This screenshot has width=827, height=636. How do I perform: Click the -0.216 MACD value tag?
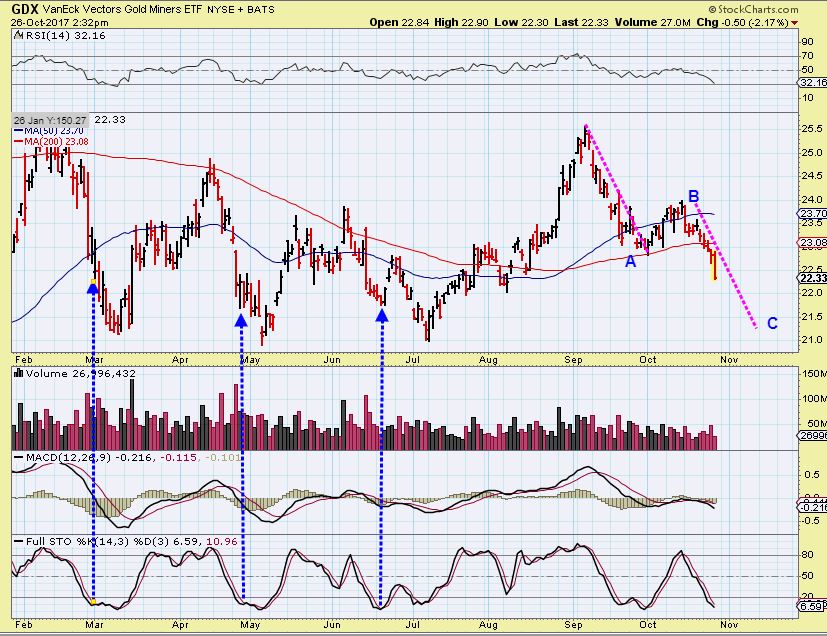point(813,507)
